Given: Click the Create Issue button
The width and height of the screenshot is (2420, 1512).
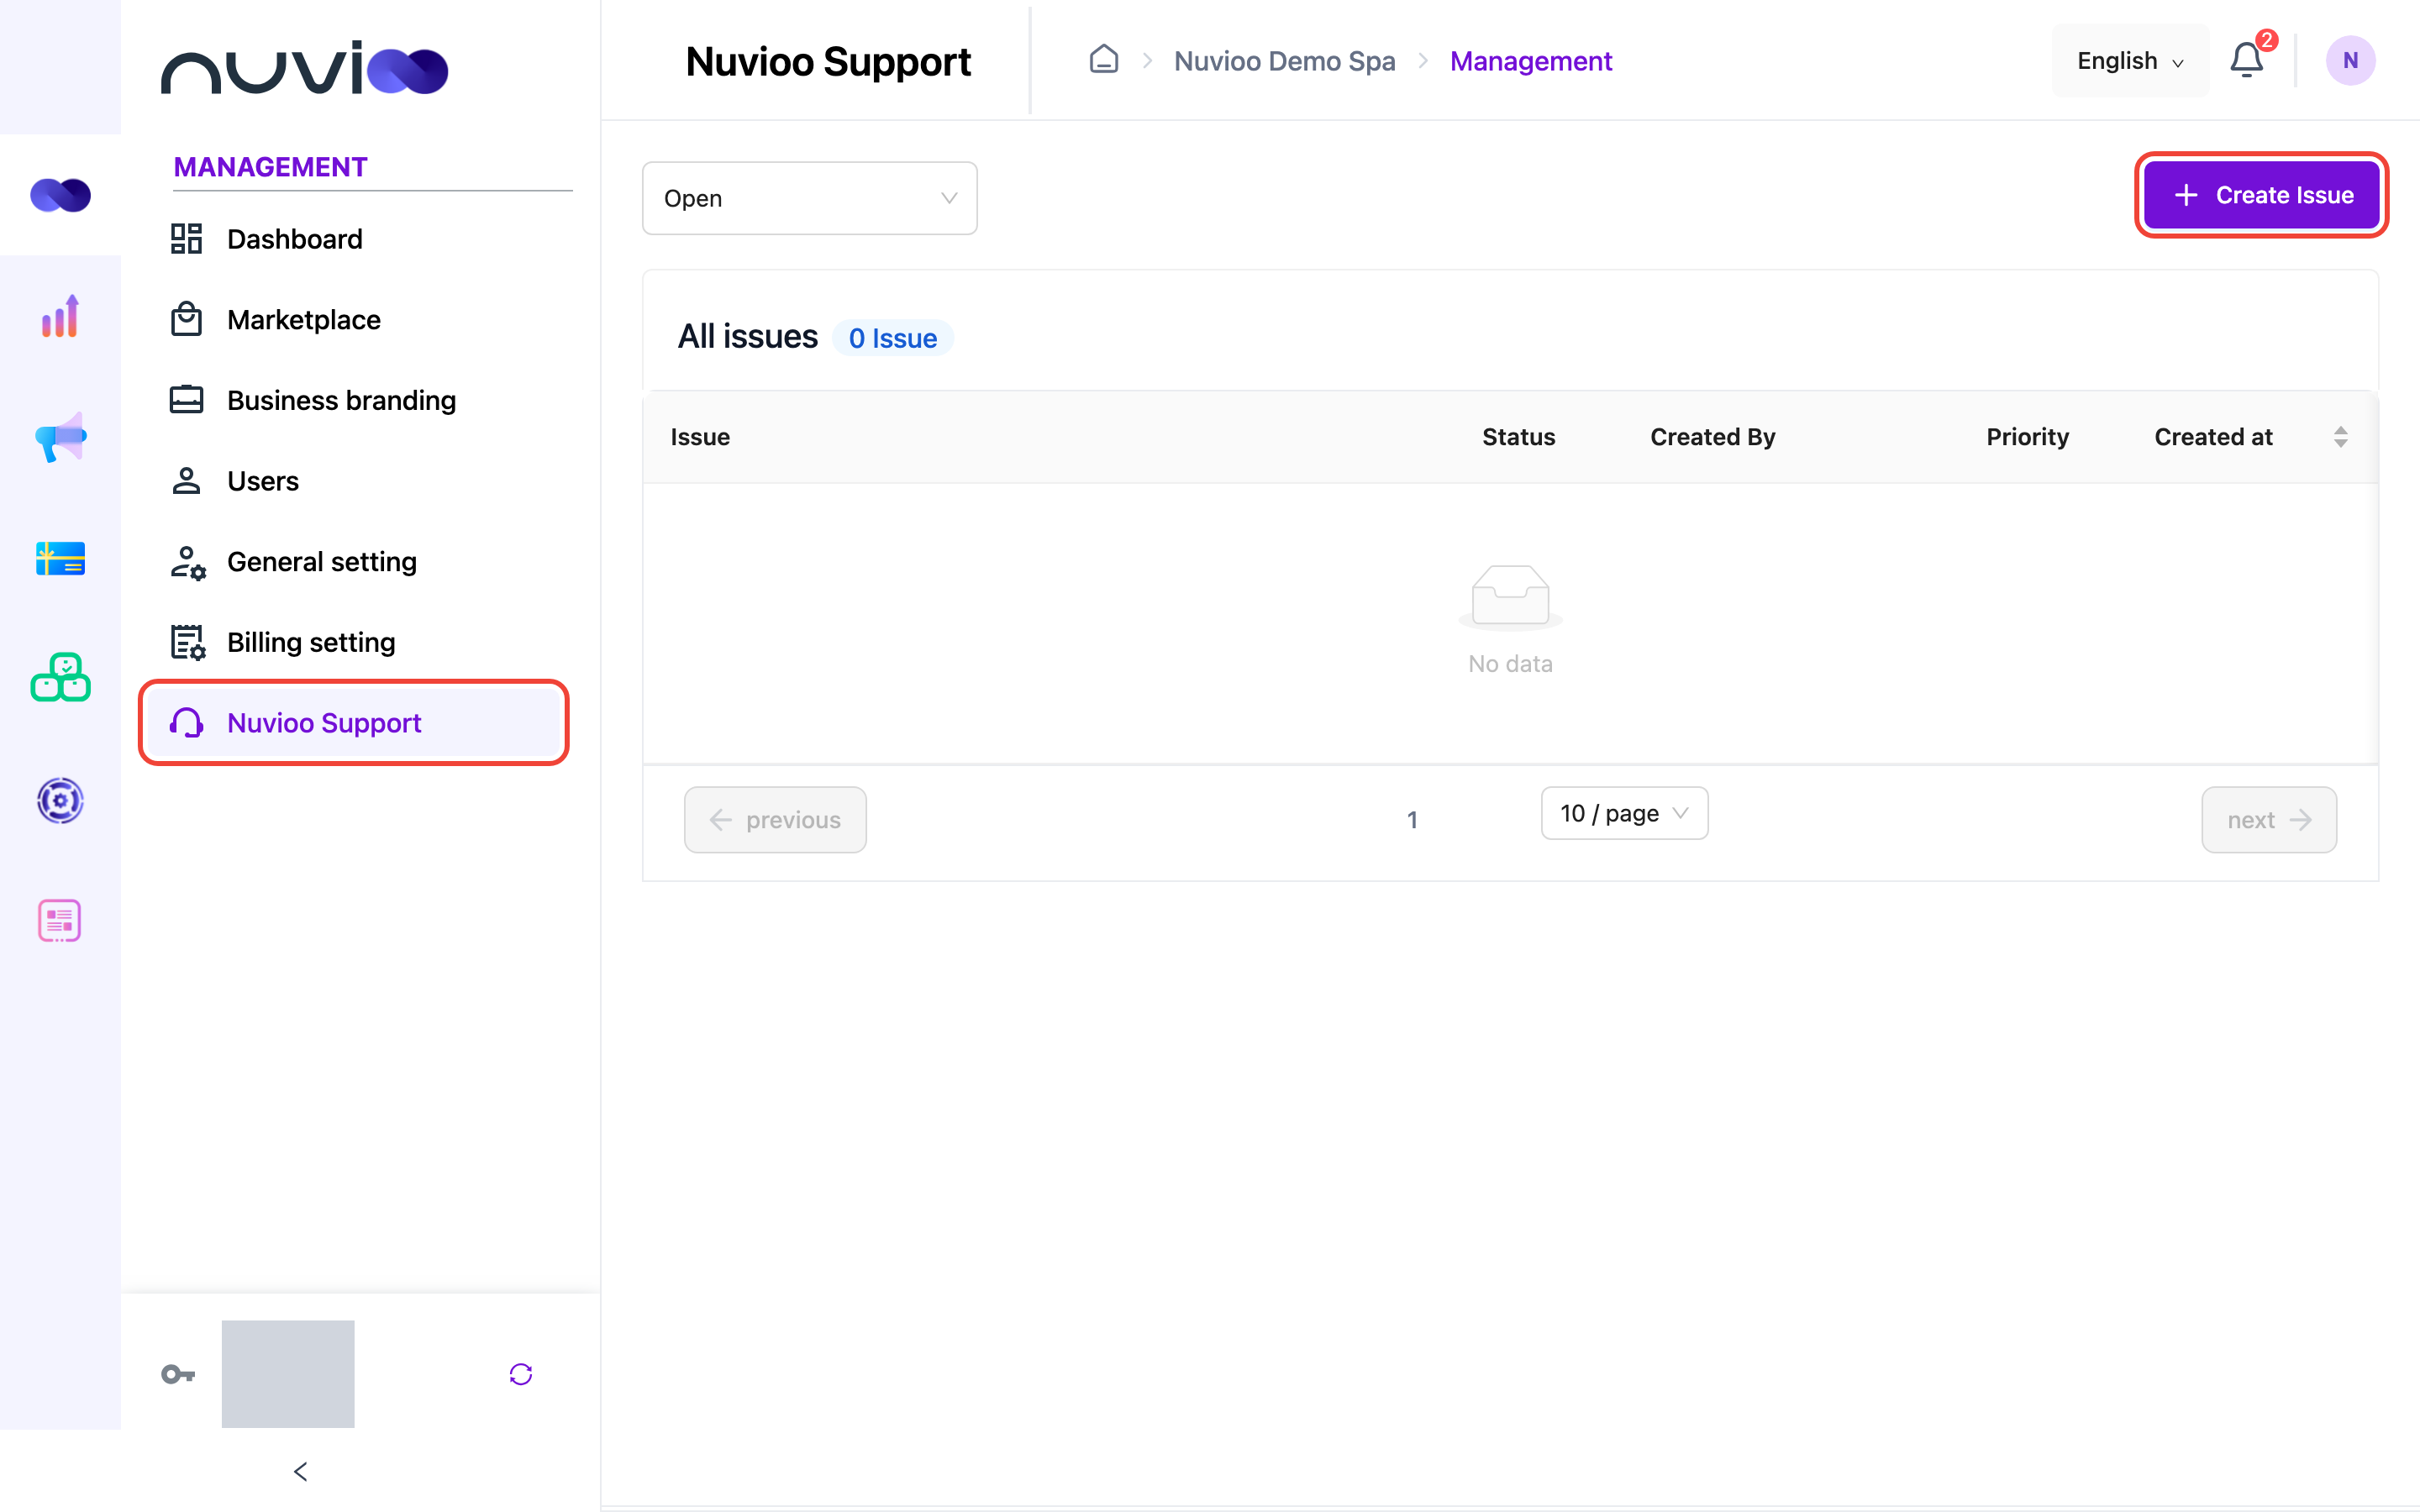Looking at the screenshot, I should point(2262,195).
